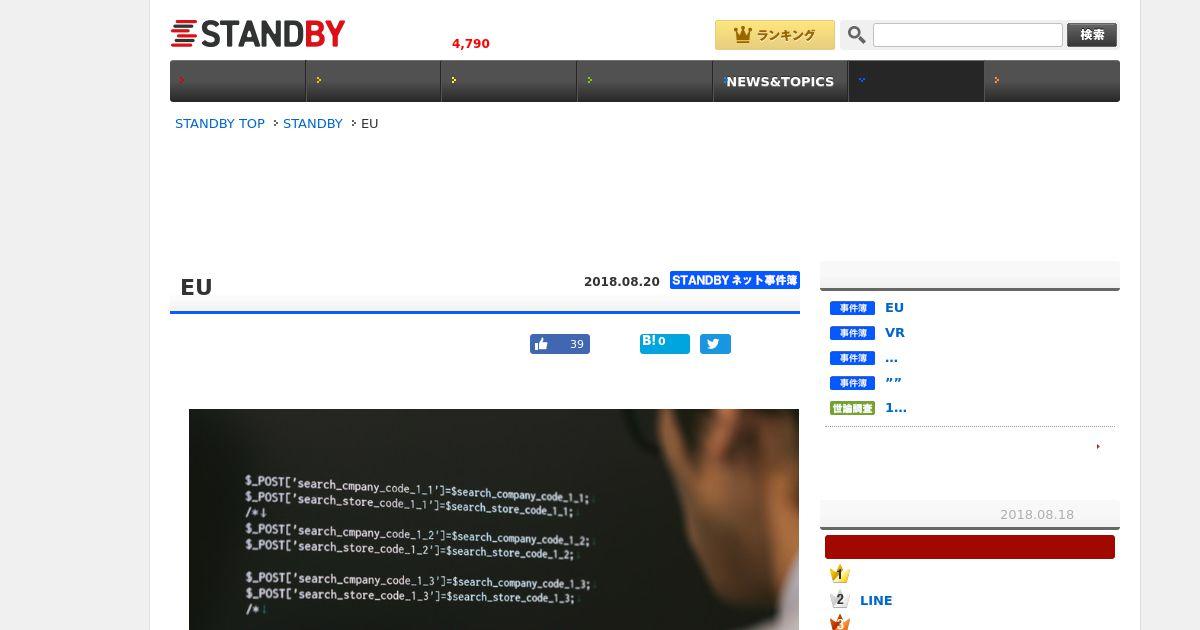Focus the header search input field
The width and height of the screenshot is (1200, 630).
point(967,35)
